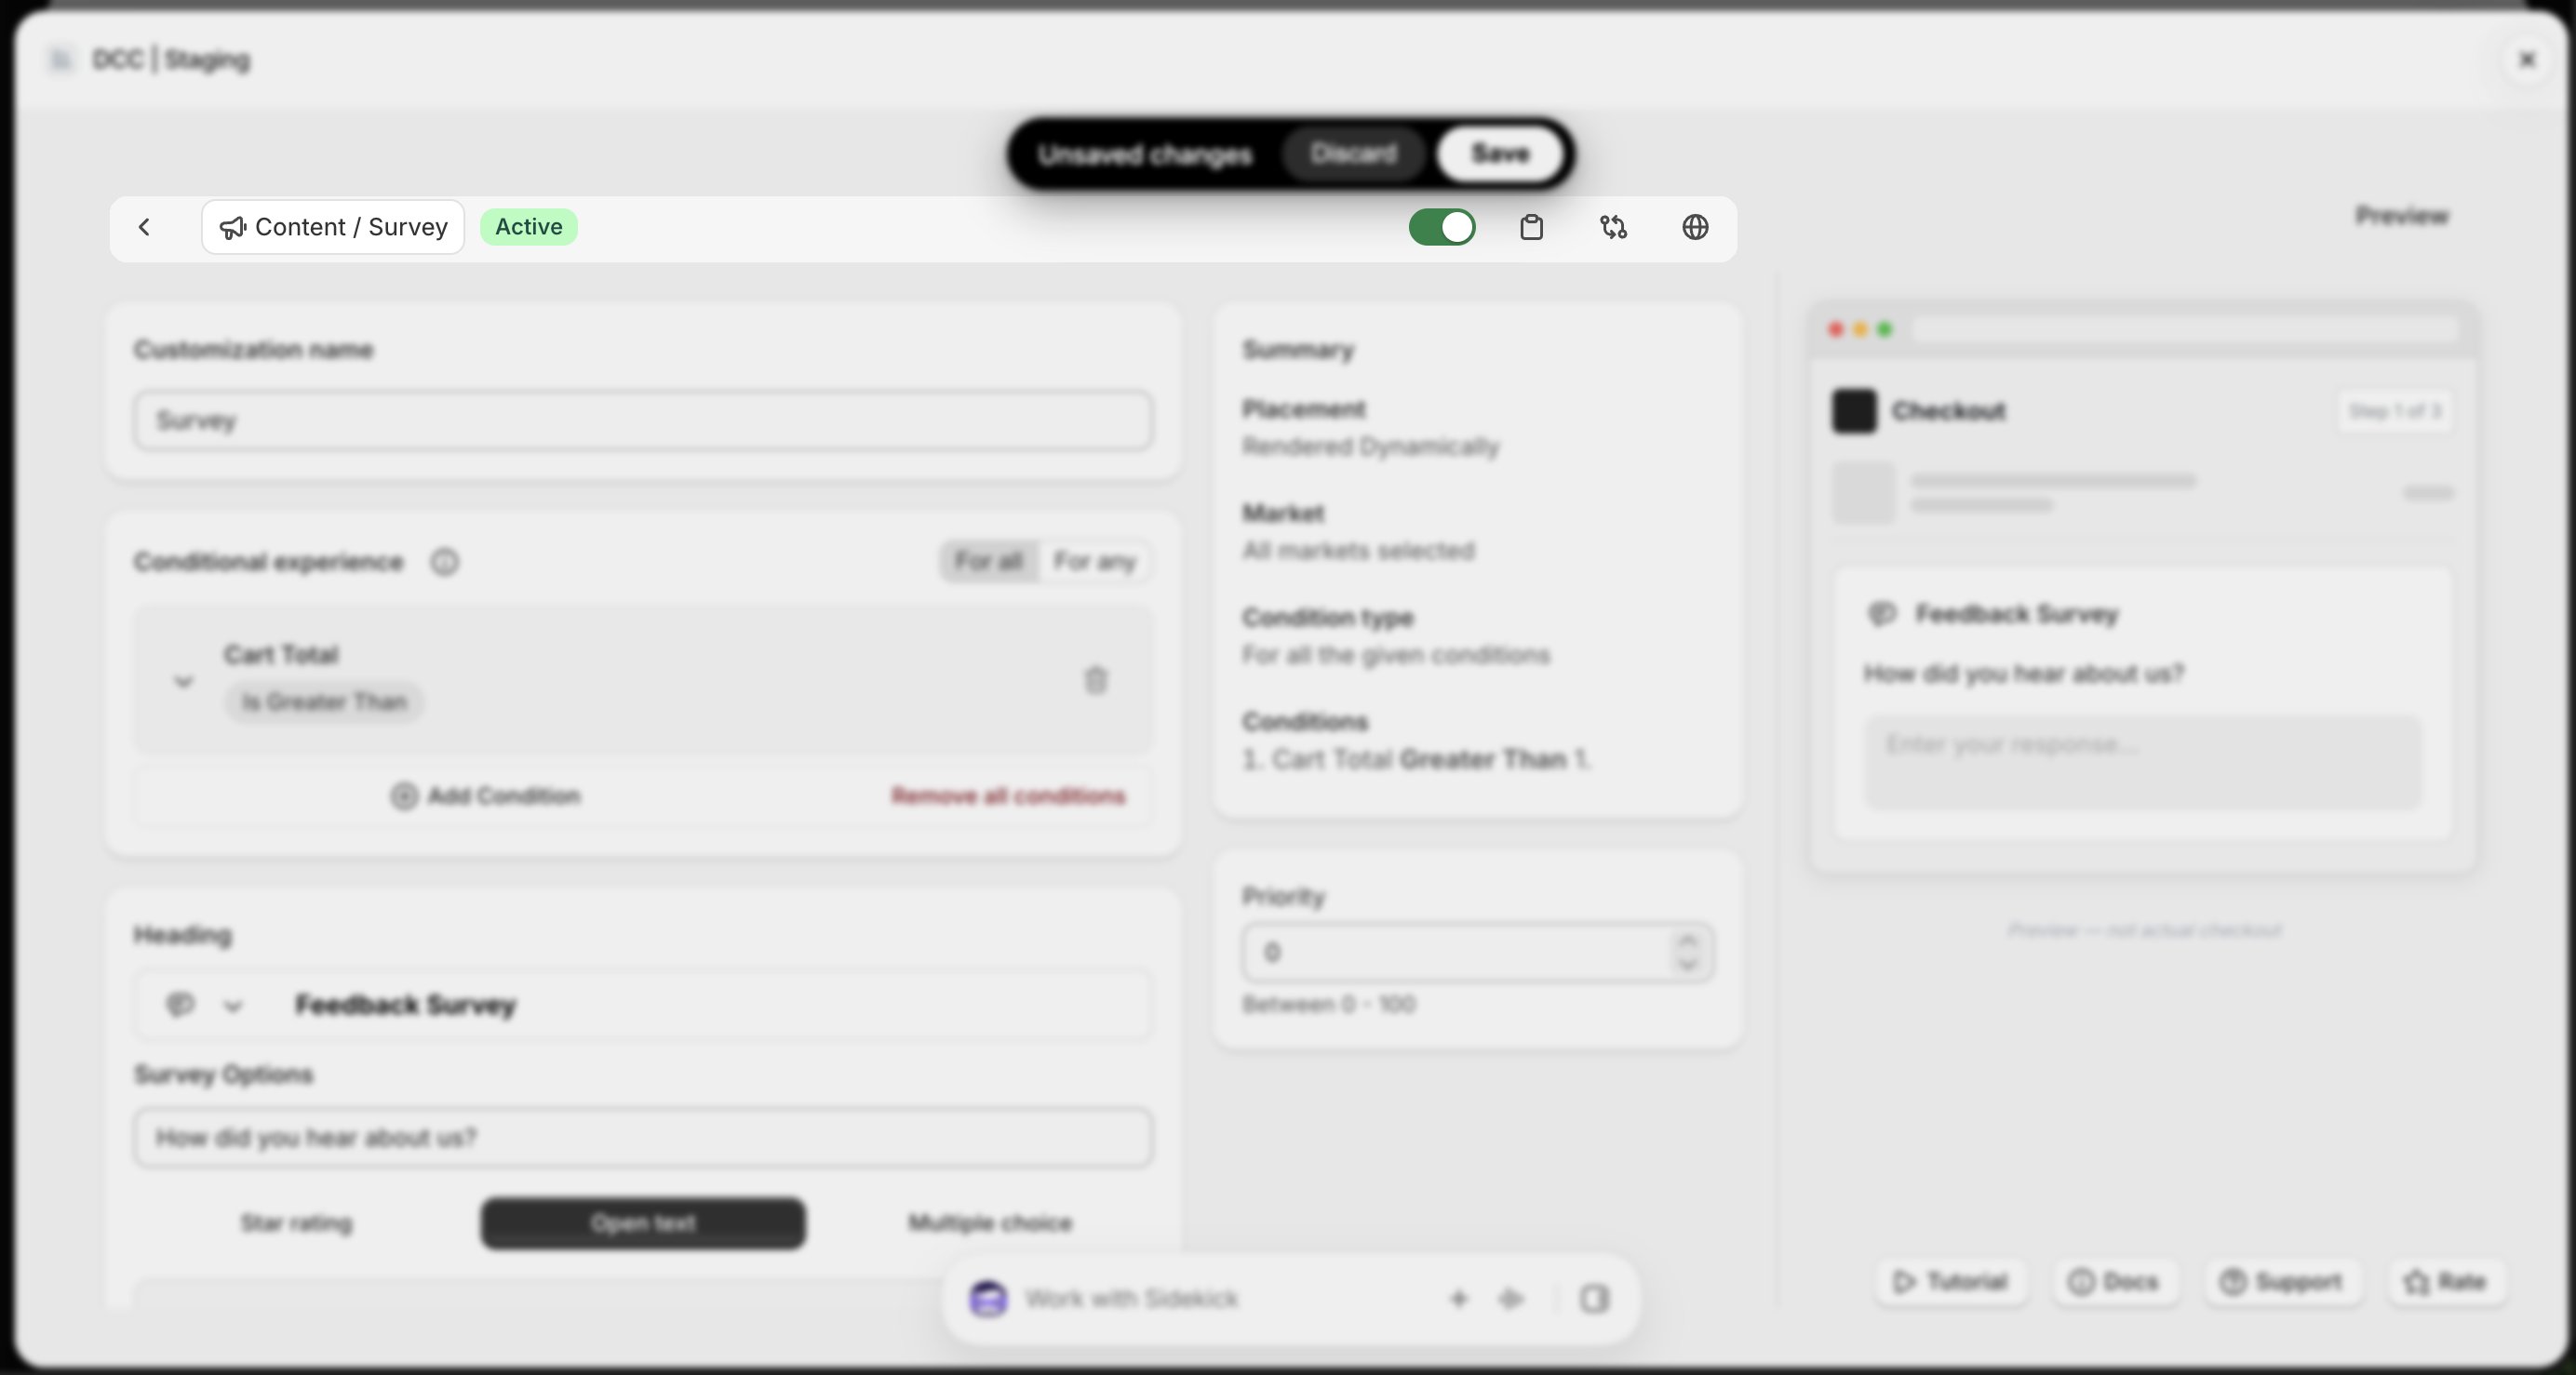Open the Content / Survey breadcrumb
The height and width of the screenshot is (1375, 2576).
coord(333,227)
